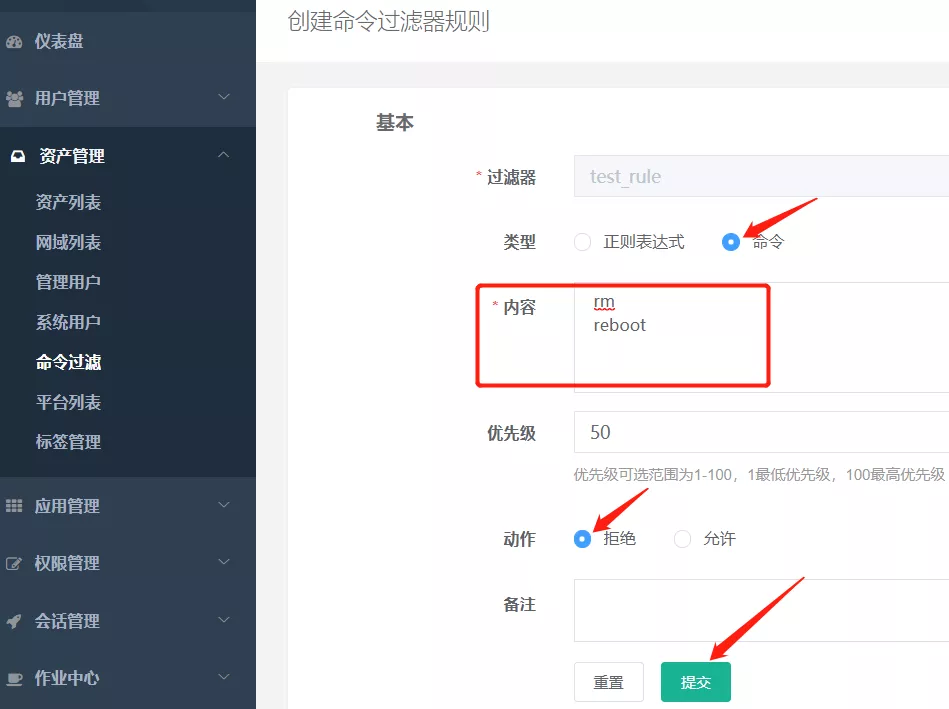Expand the 用户管理 menu chevron
949x709 pixels.
tap(224, 97)
